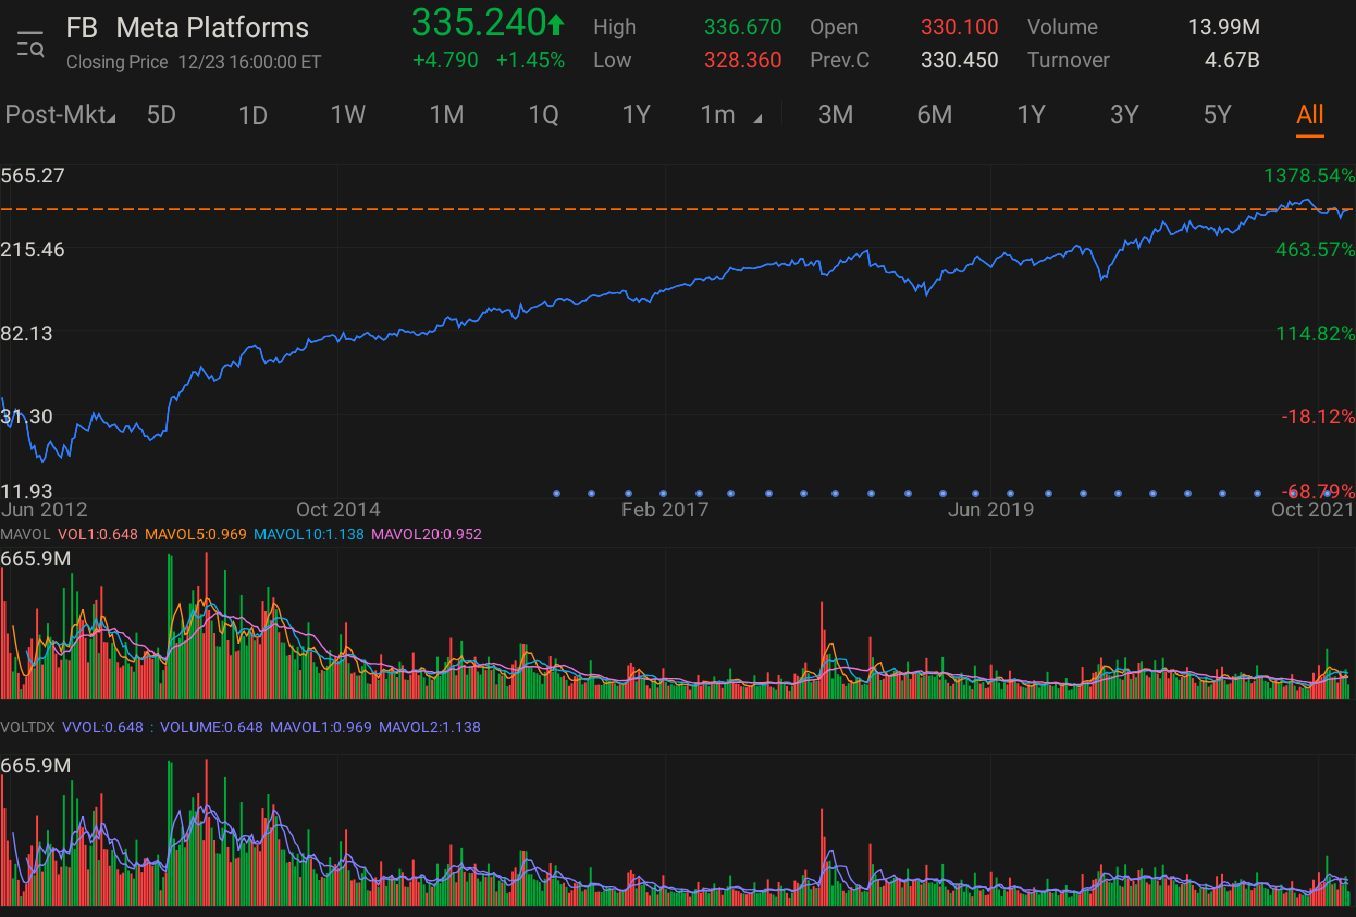Click the 82.13 price axis label
The height and width of the screenshot is (917, 1356).
tap(27, 333)
